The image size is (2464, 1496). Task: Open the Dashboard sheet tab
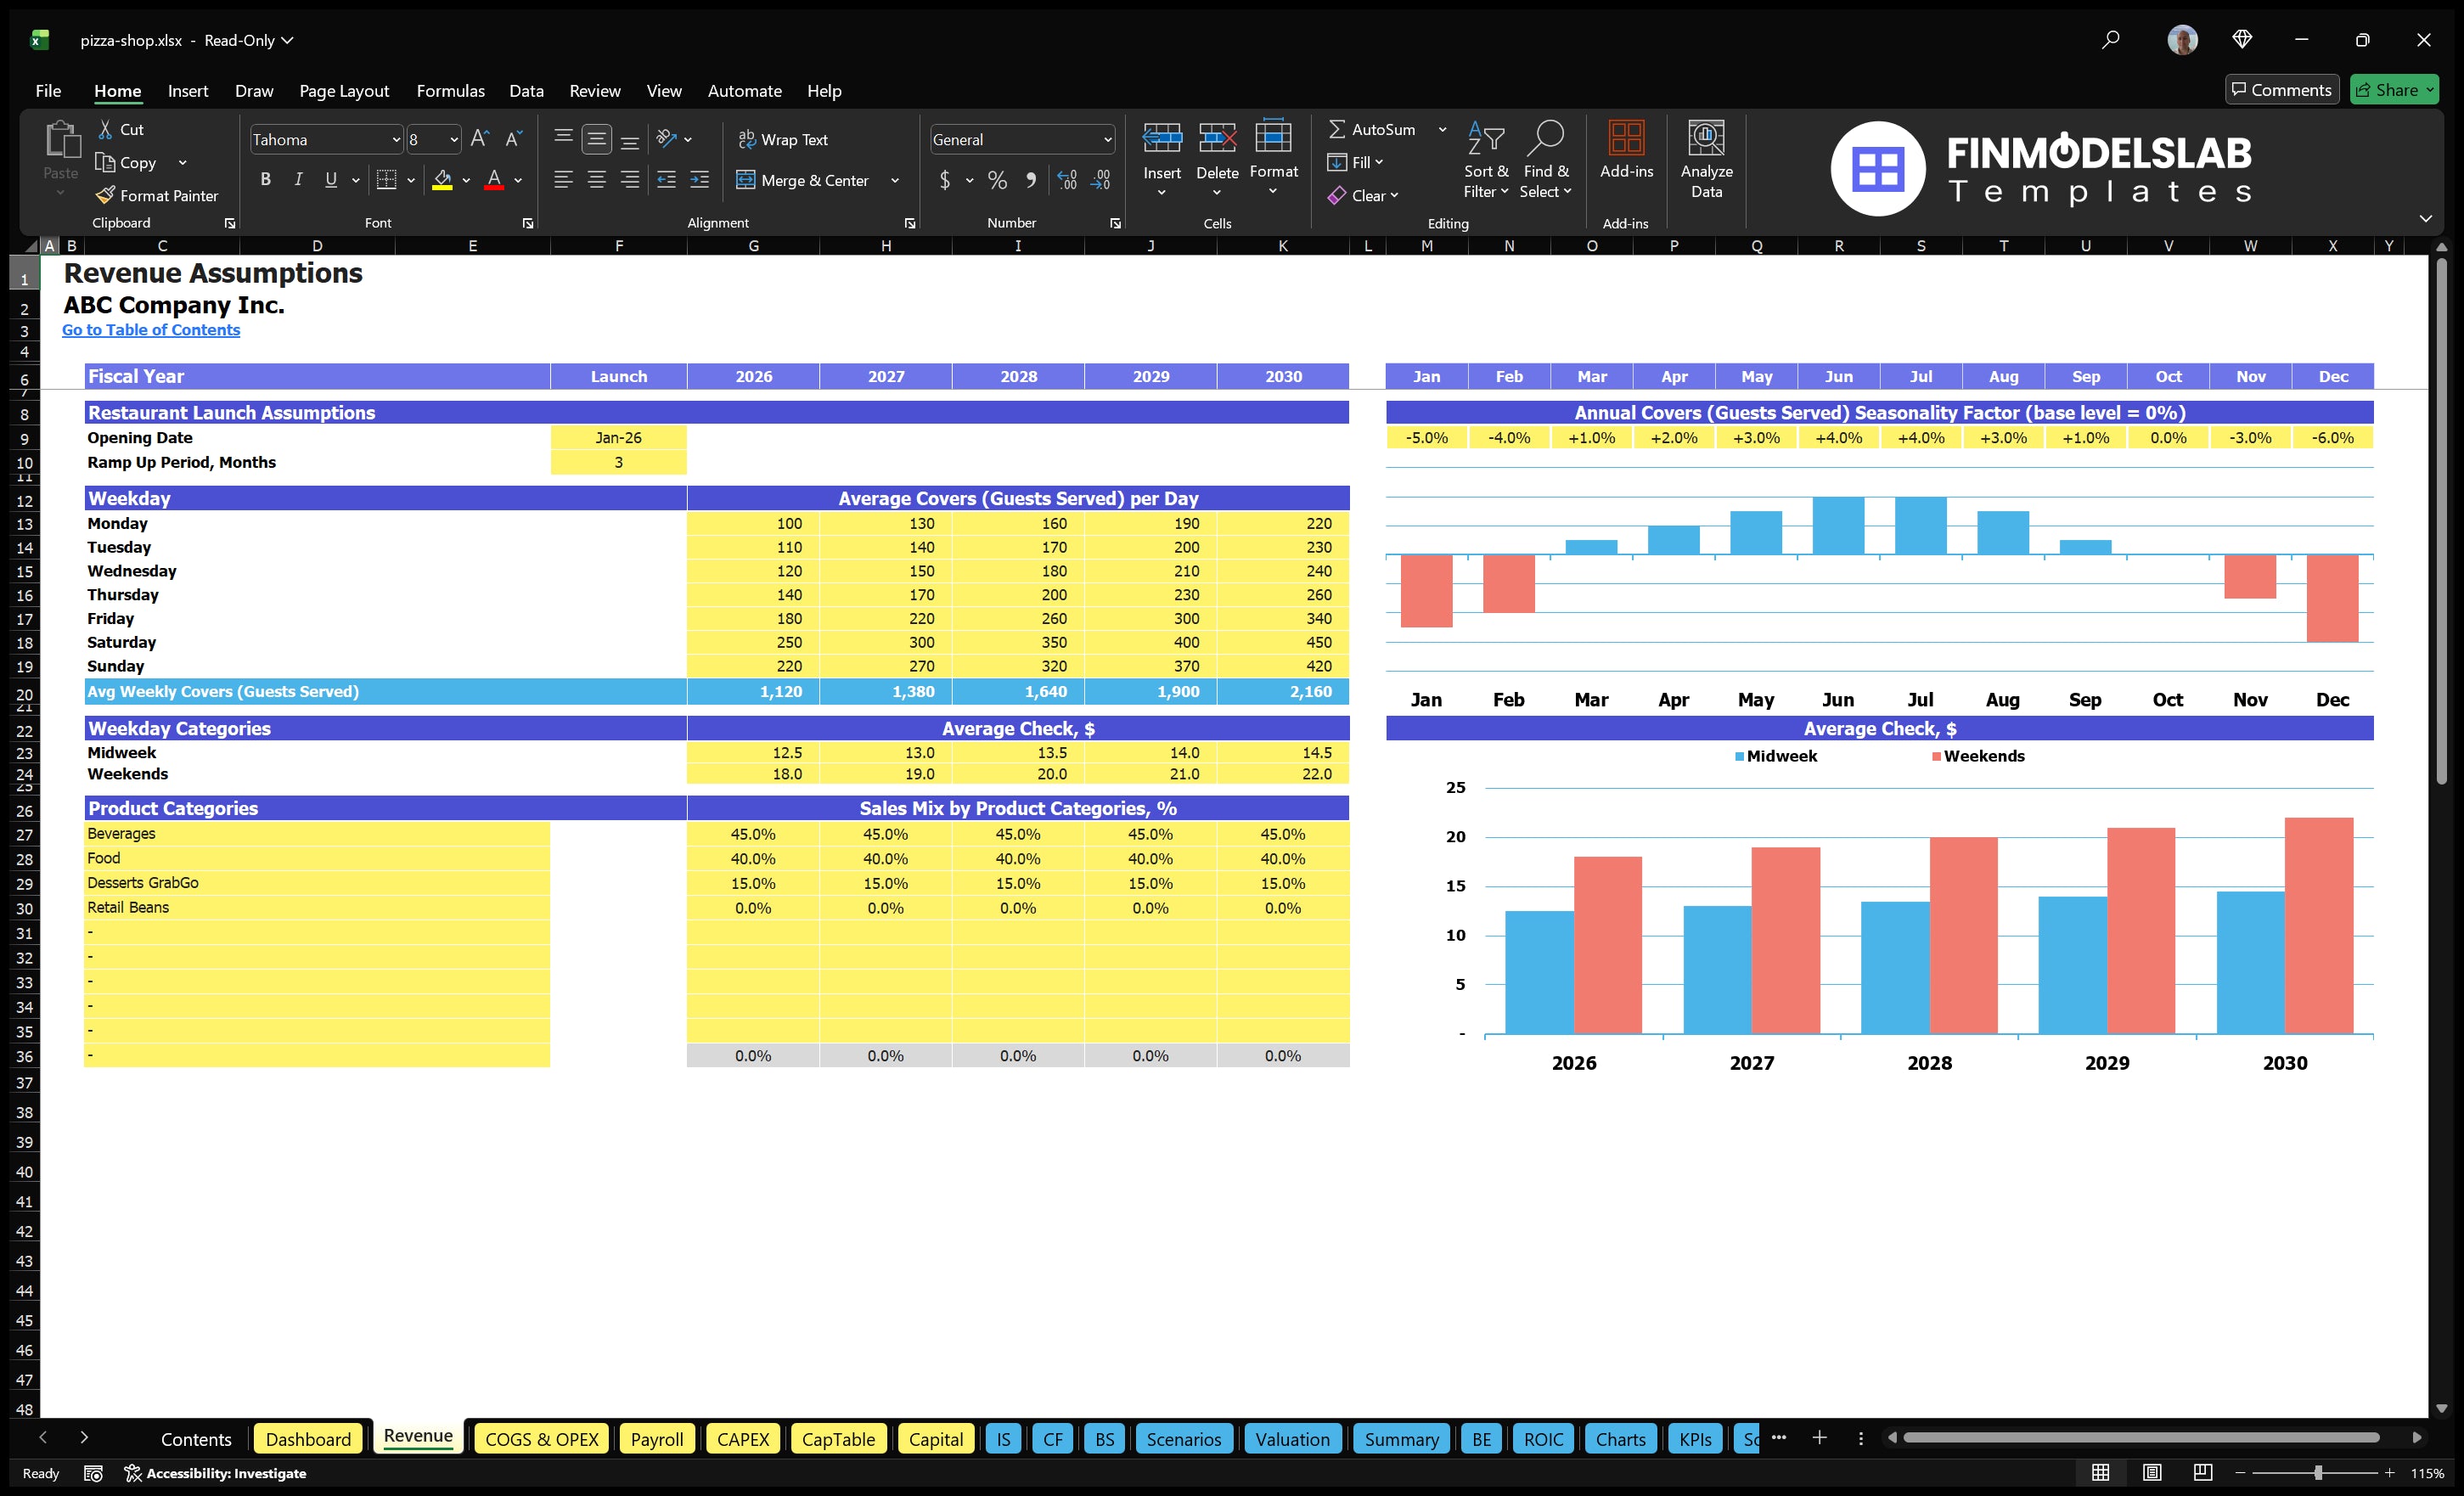tap(308, 1438)
